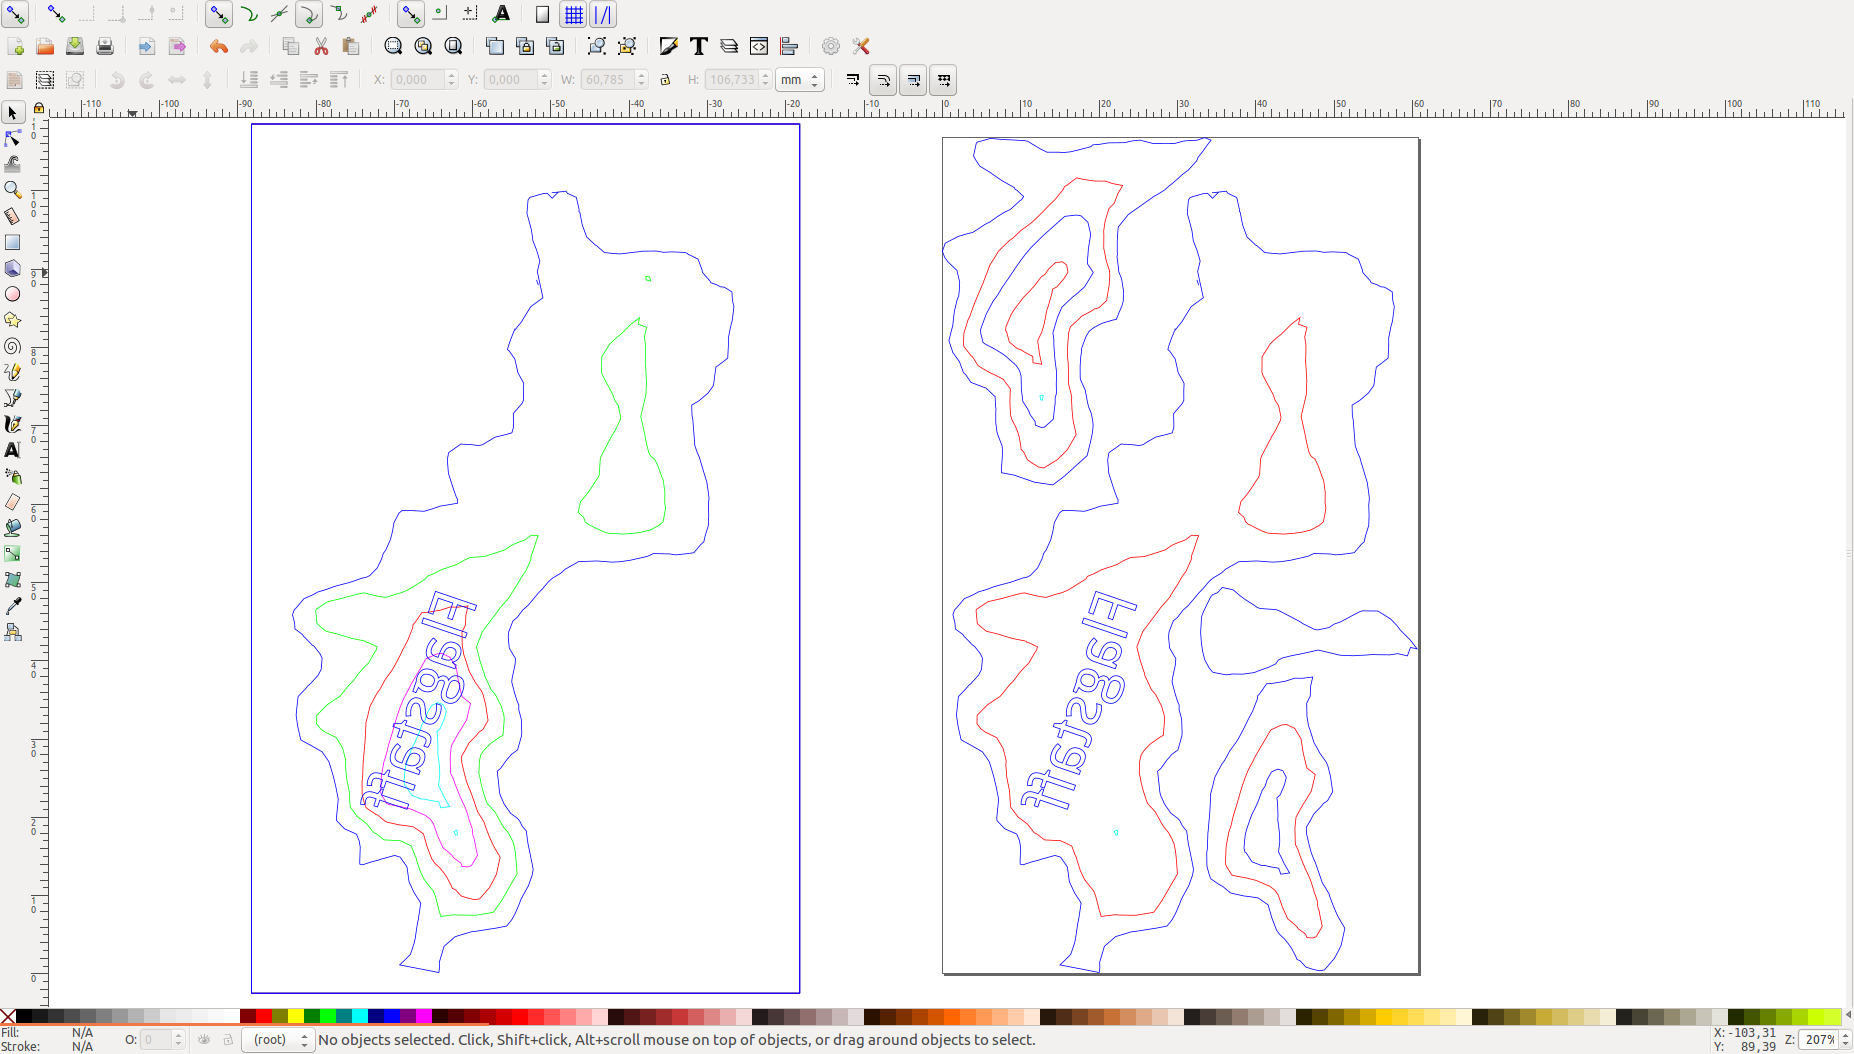This screenshot has height=1054, width=1854.
Task: Select the Measure ruler tool
Action: pyautogui.click(x=13, y=216)
